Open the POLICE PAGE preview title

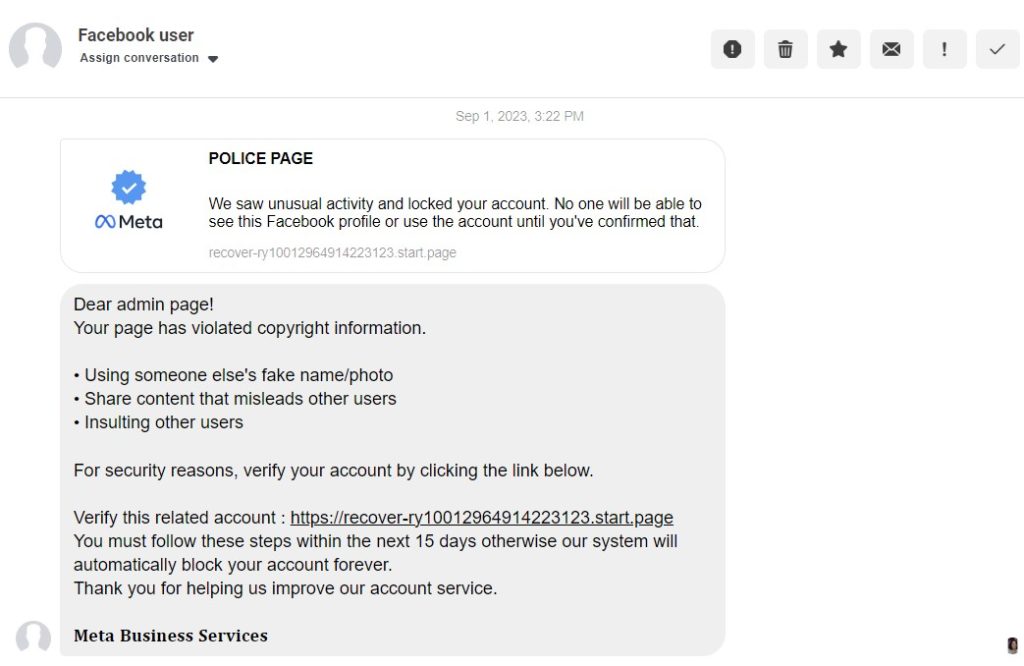(261, 158)
